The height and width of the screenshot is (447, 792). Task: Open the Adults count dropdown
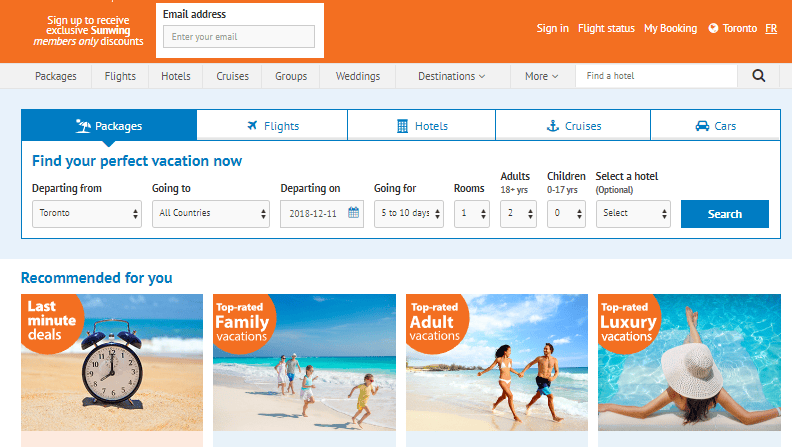coord(518,214)
